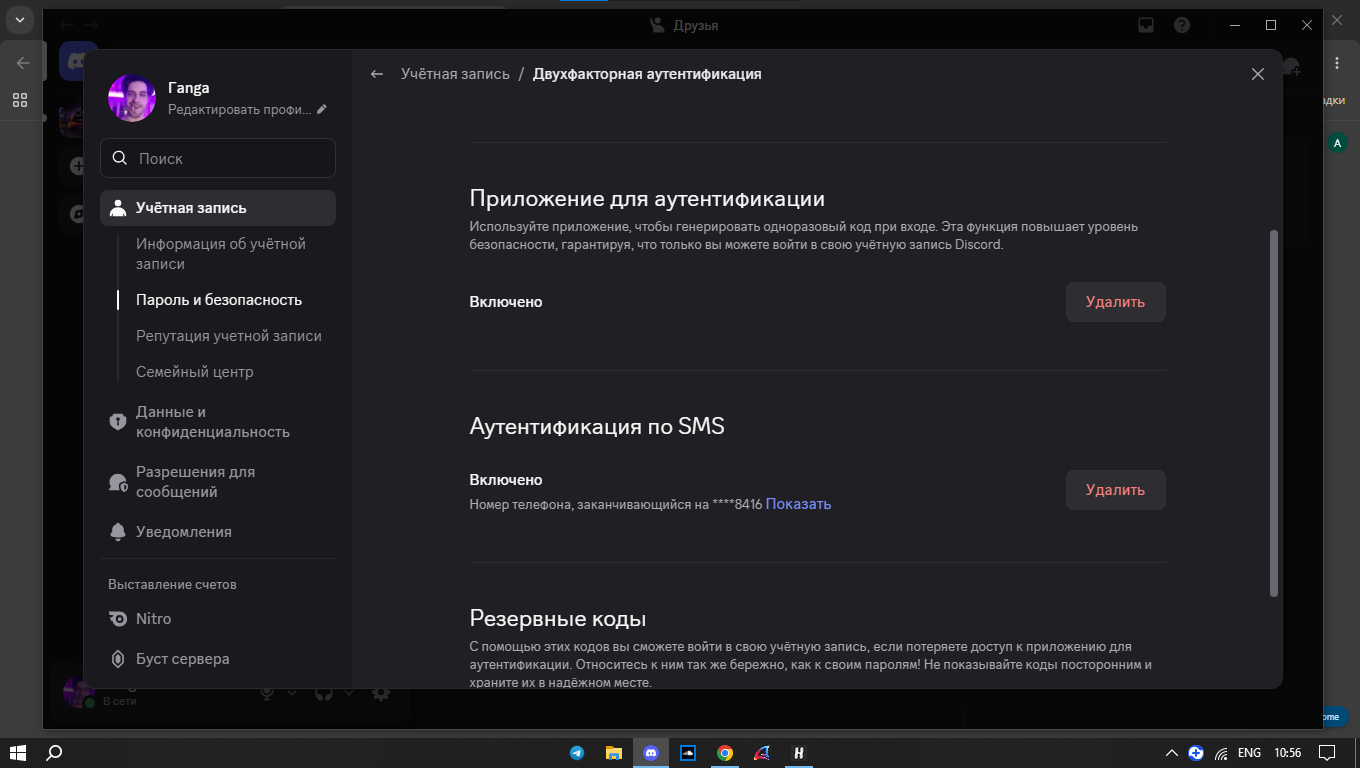
Task: Expand the system tray hidden icons arrow
Action: (x=1172, y=753)
